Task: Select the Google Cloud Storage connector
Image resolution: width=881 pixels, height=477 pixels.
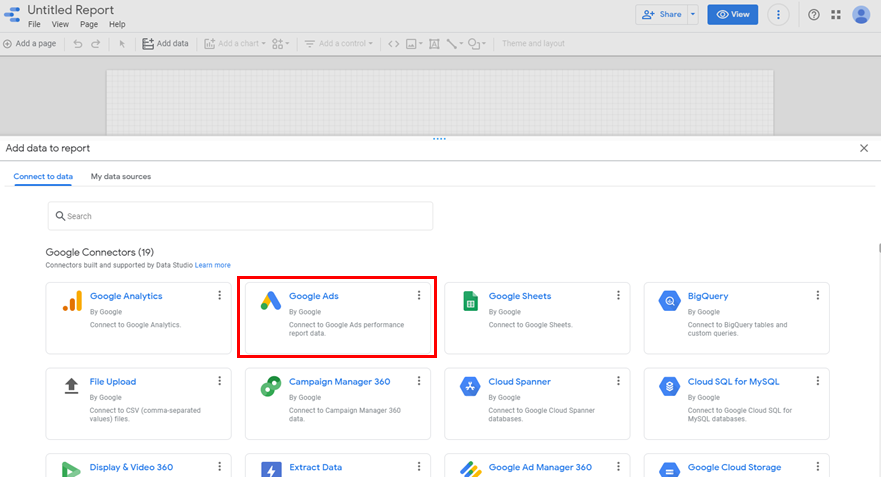Action: pyautogui.click(x=737, y=466)
